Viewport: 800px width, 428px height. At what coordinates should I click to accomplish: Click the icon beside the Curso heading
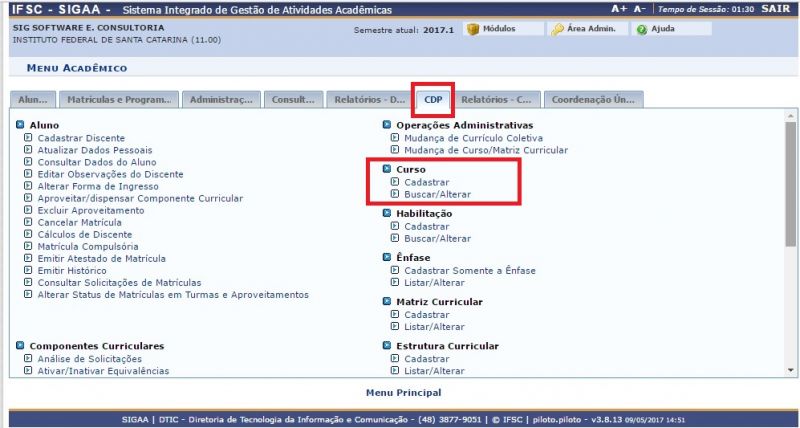point(387,170)
